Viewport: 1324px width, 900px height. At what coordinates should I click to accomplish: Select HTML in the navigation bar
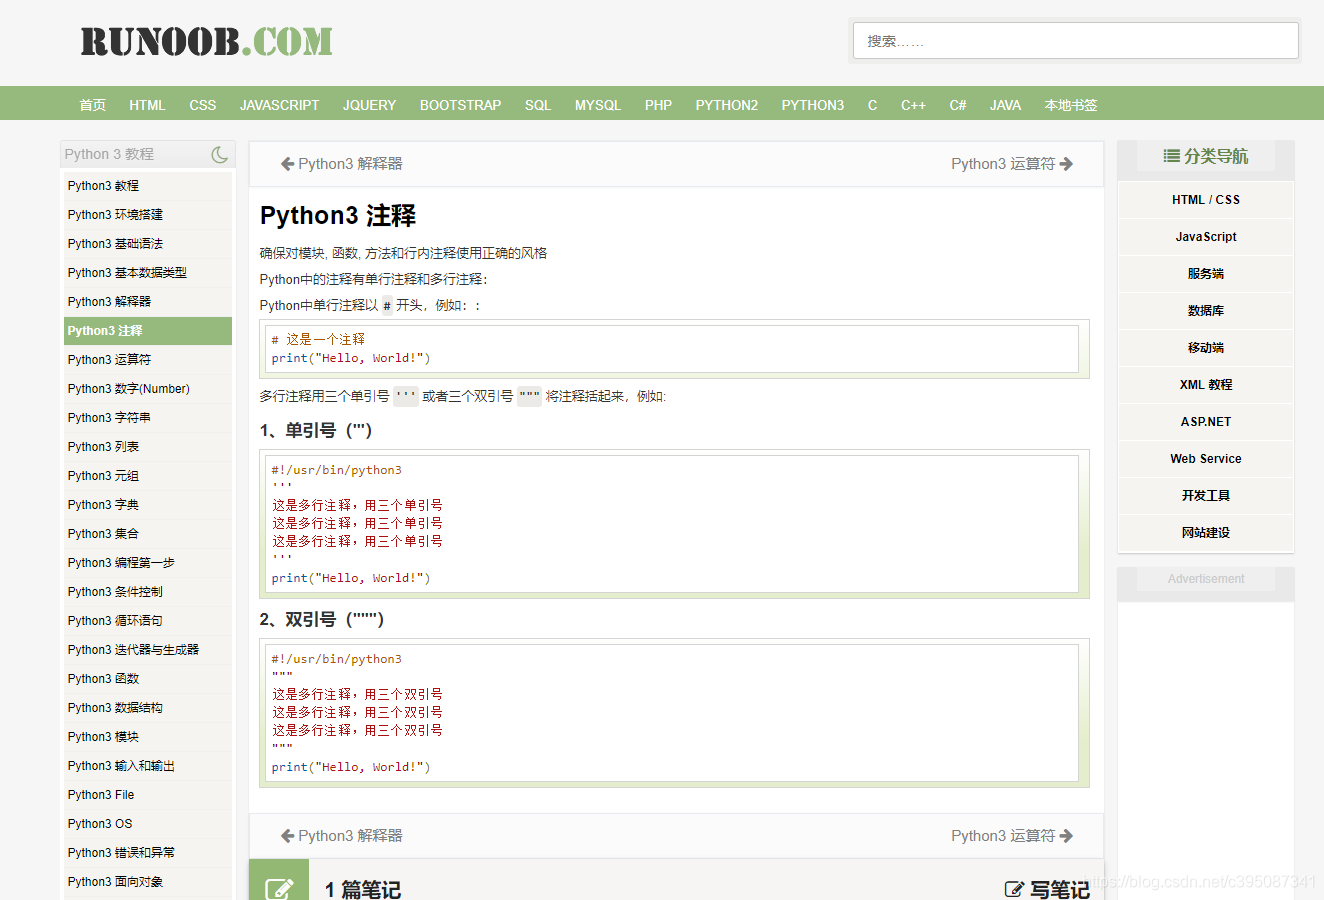coord(147,105)
